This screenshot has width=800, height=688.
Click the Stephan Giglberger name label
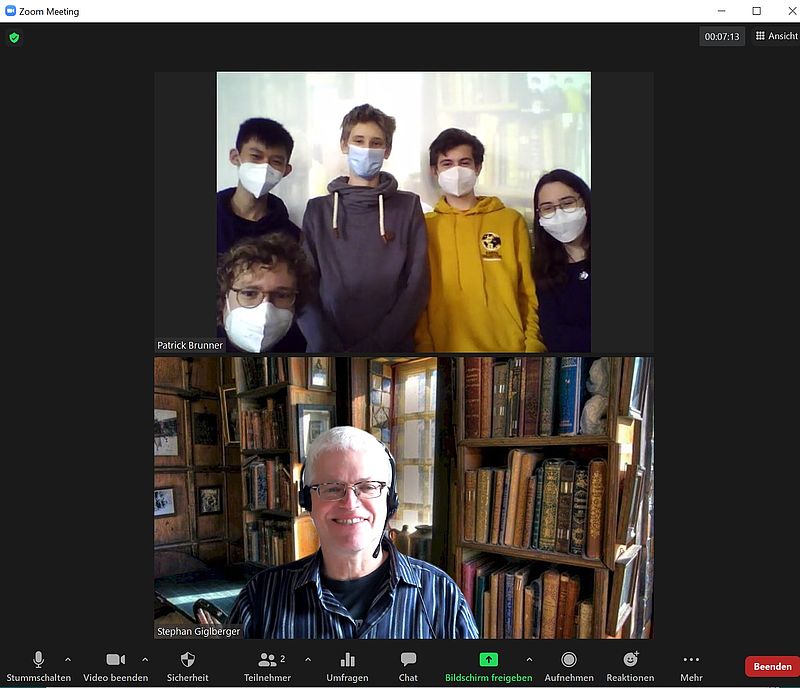click(x=198, y=631)
